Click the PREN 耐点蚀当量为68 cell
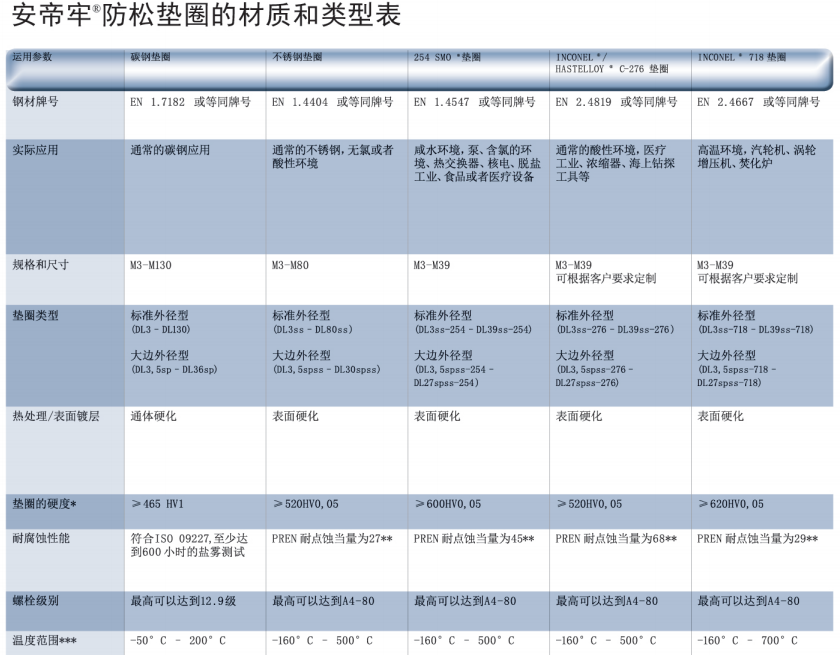The image size is (840, 655). [616, 538]
